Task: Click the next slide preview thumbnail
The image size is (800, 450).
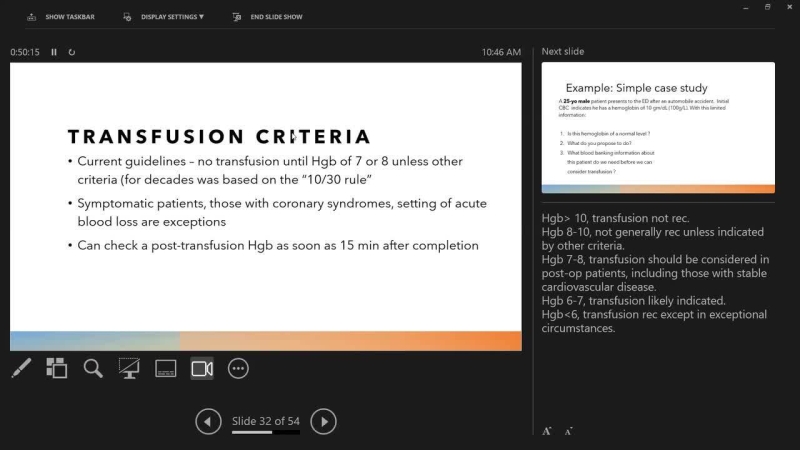Action: [x=658, y=127]
